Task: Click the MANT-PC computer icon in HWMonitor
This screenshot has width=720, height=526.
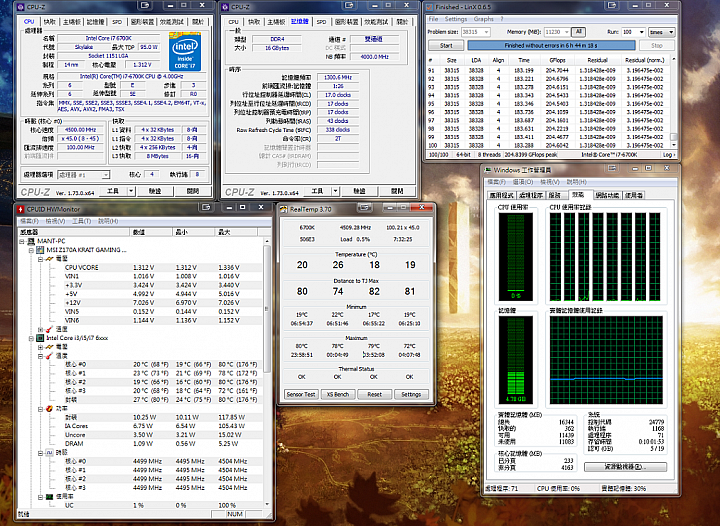Action: tap(31, 241)
